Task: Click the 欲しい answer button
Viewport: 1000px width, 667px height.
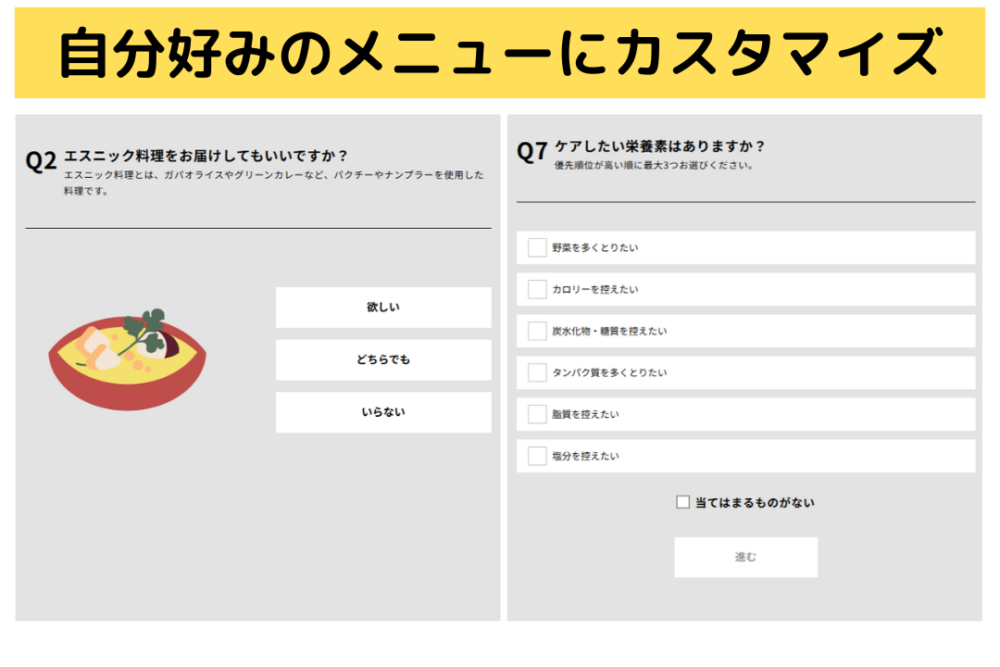Action: (382, 307)
